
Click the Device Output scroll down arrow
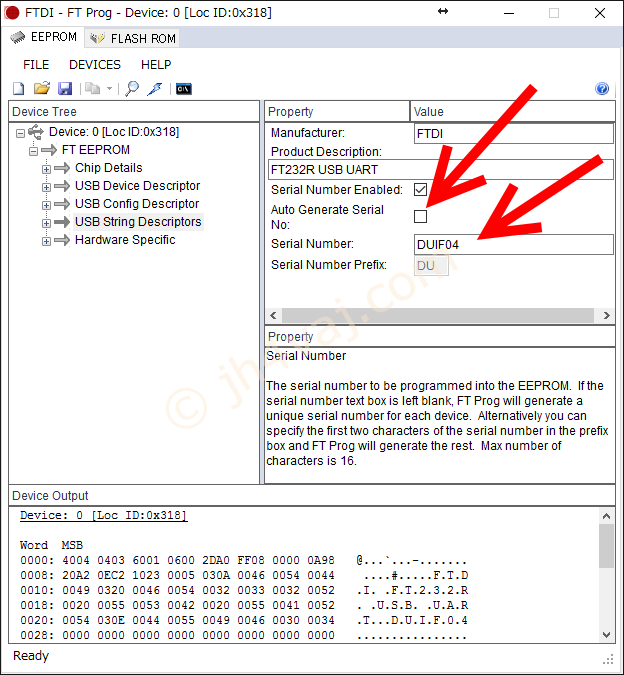click(x=606, y=635)
